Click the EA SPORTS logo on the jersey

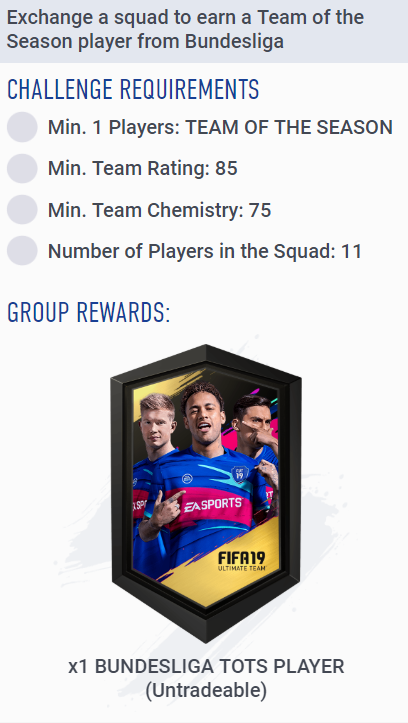[213, 505]
